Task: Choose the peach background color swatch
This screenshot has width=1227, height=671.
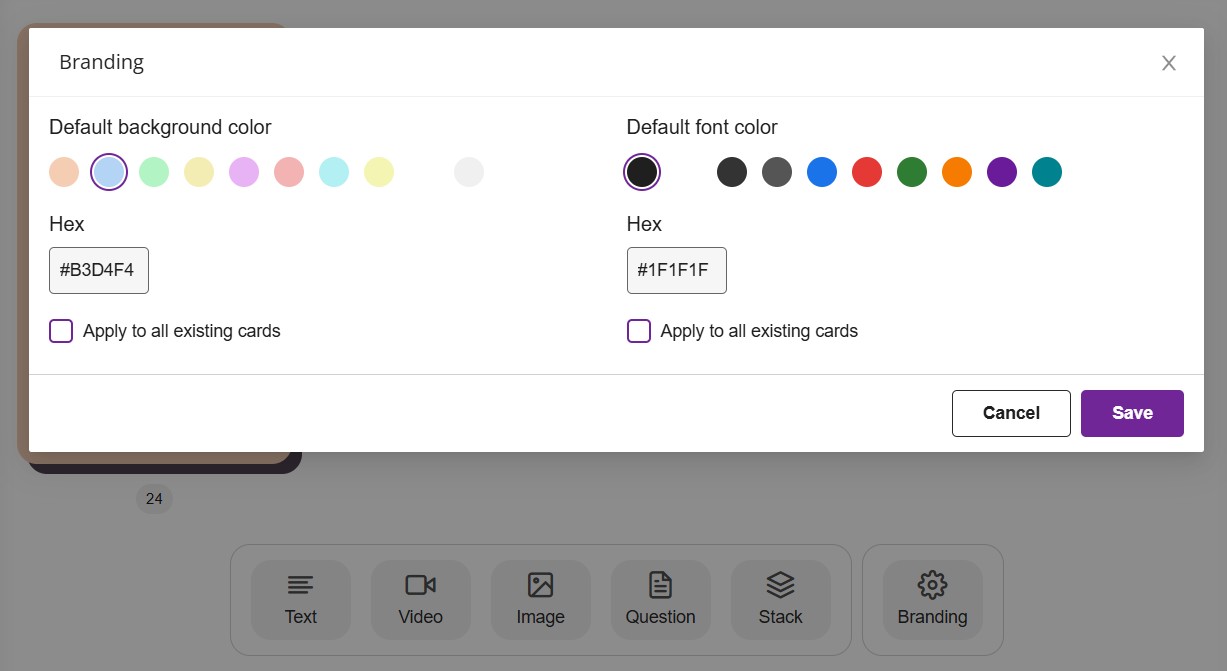Action: click(x=64, y=172)
